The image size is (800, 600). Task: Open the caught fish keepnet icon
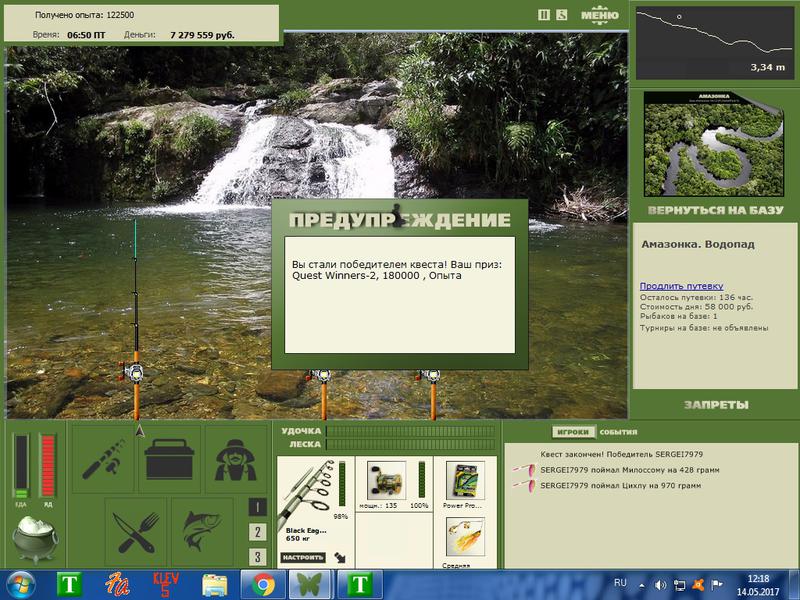[x=202, y=532]
